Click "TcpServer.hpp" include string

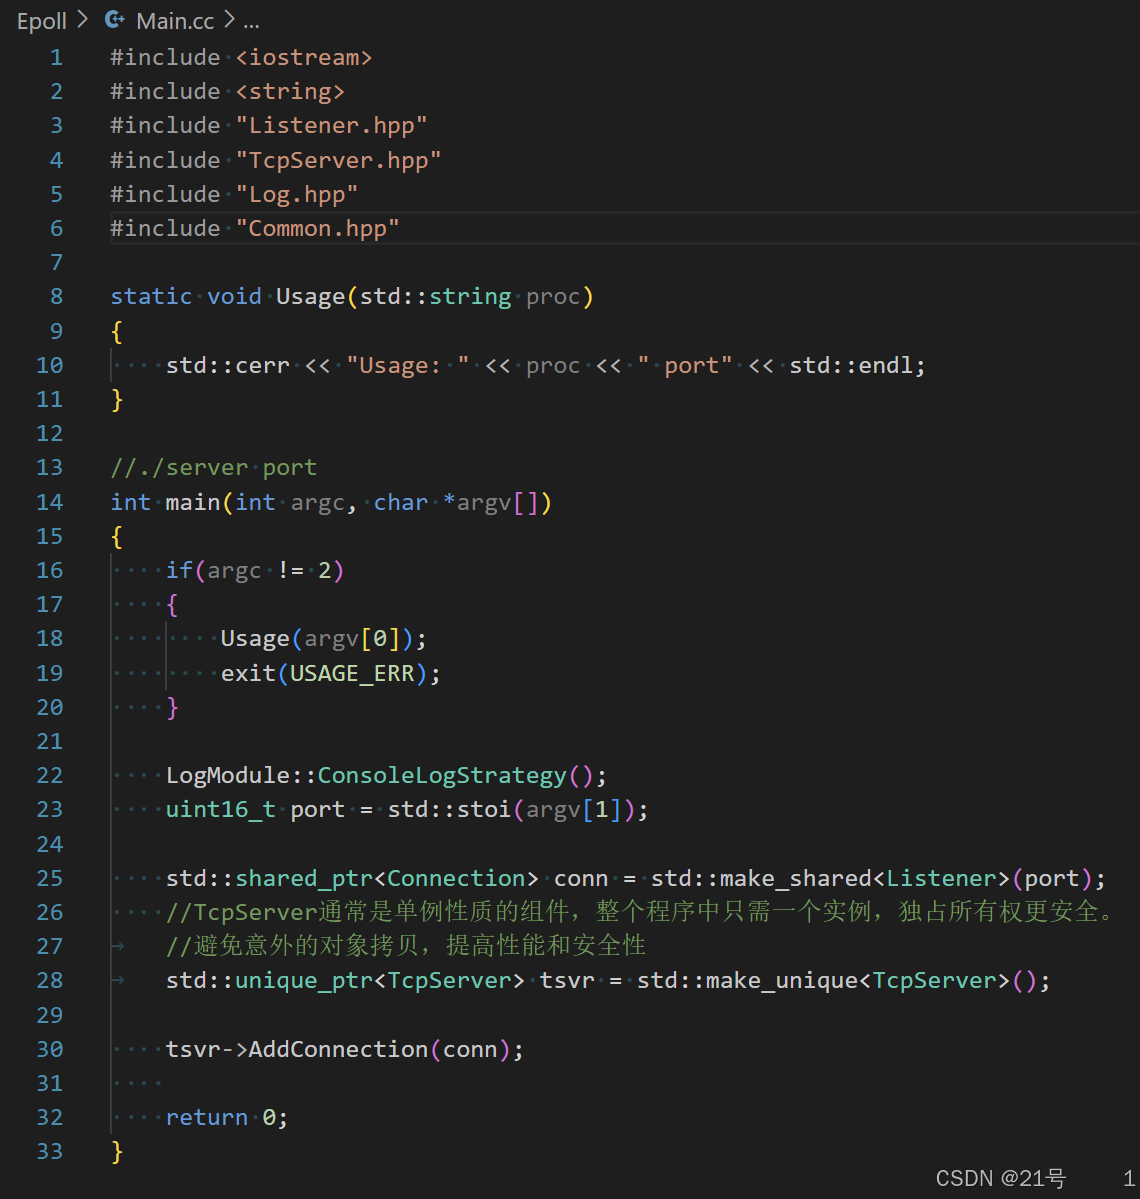tap(338, 161)
